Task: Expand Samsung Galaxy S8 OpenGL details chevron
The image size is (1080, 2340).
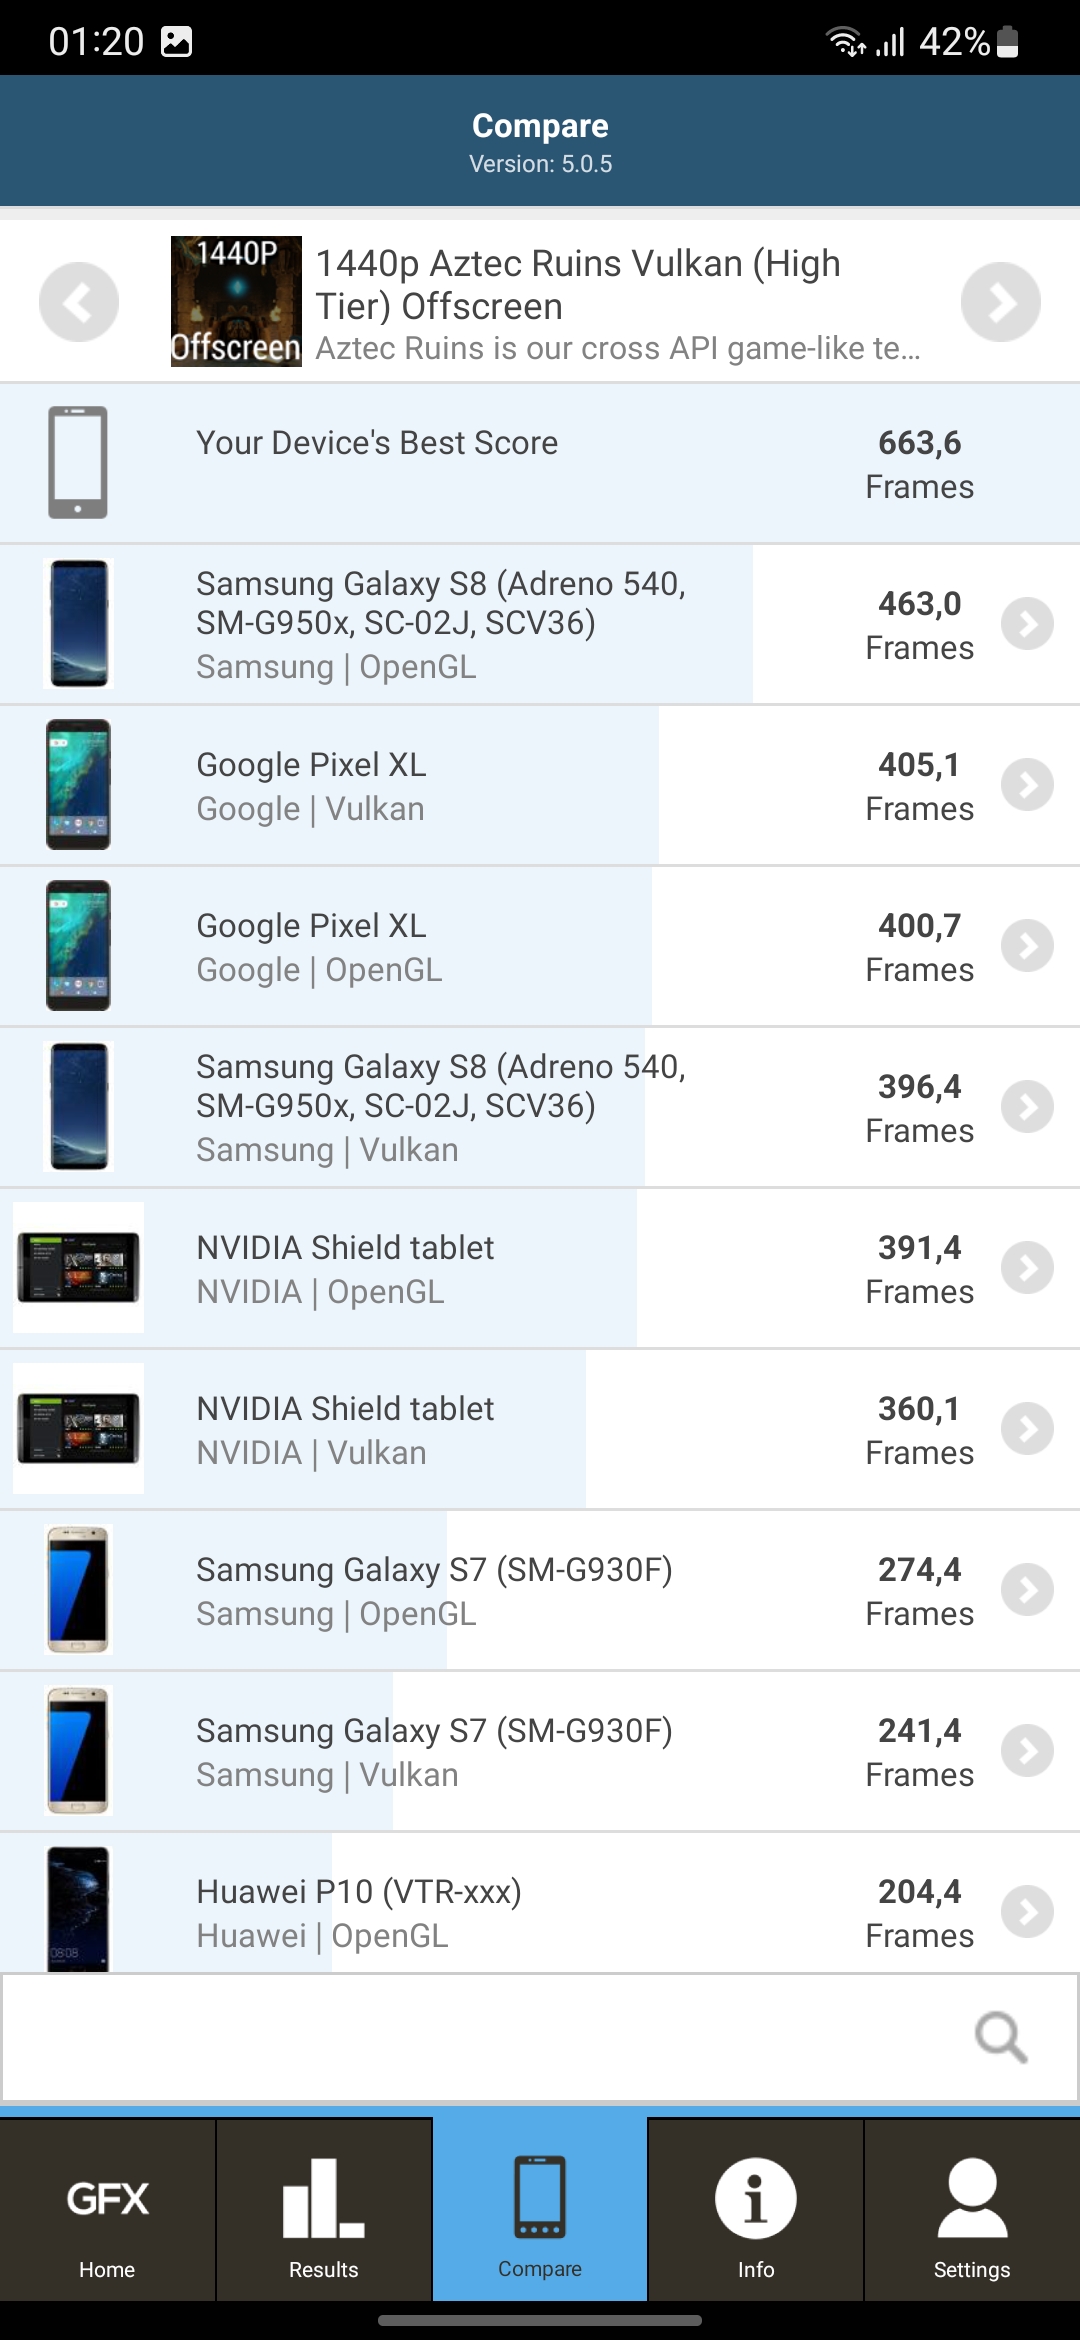Action: (x=1027, y=624)
